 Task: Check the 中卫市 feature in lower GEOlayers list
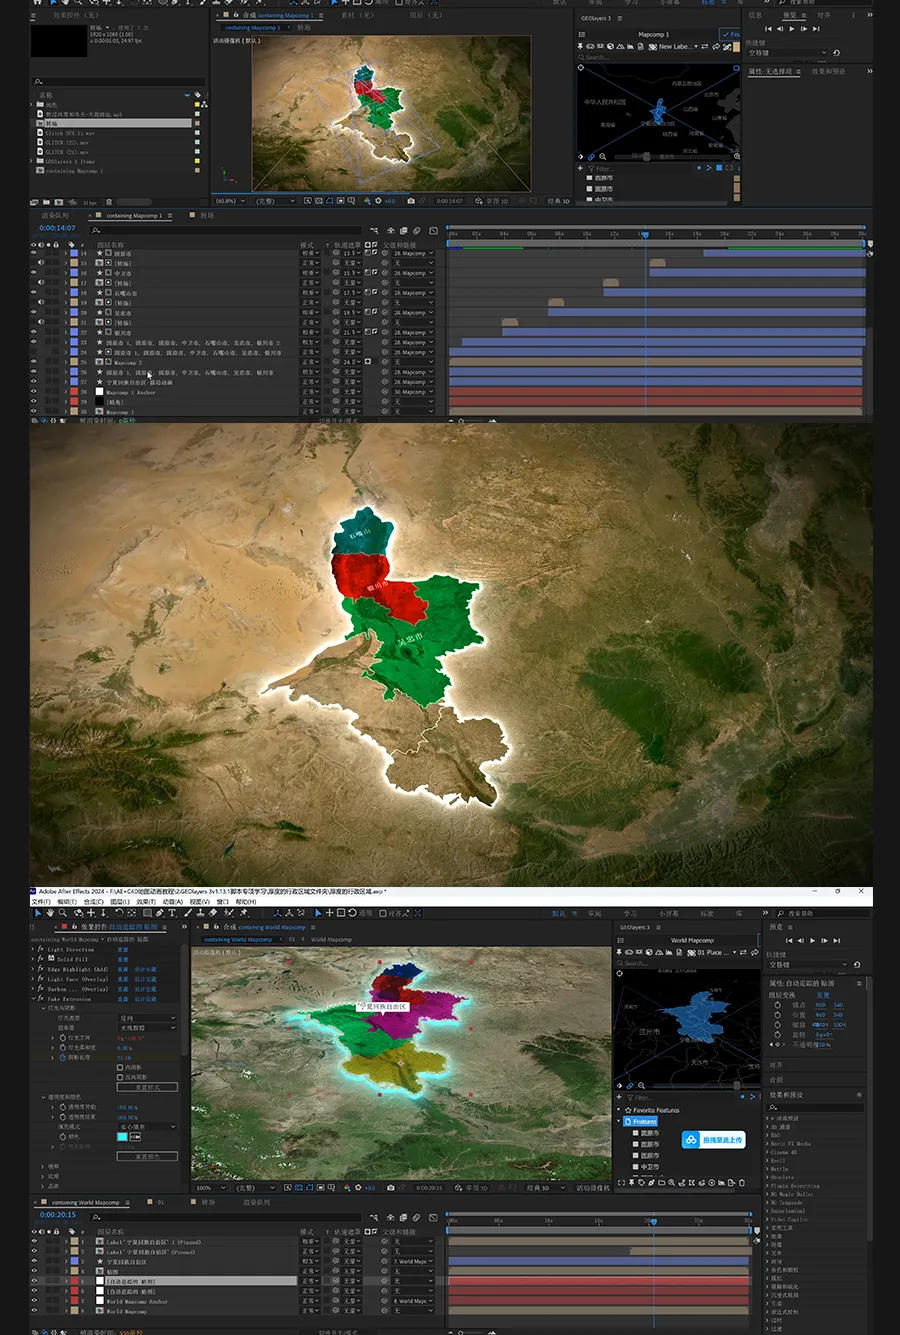(x=636, y=1167)
